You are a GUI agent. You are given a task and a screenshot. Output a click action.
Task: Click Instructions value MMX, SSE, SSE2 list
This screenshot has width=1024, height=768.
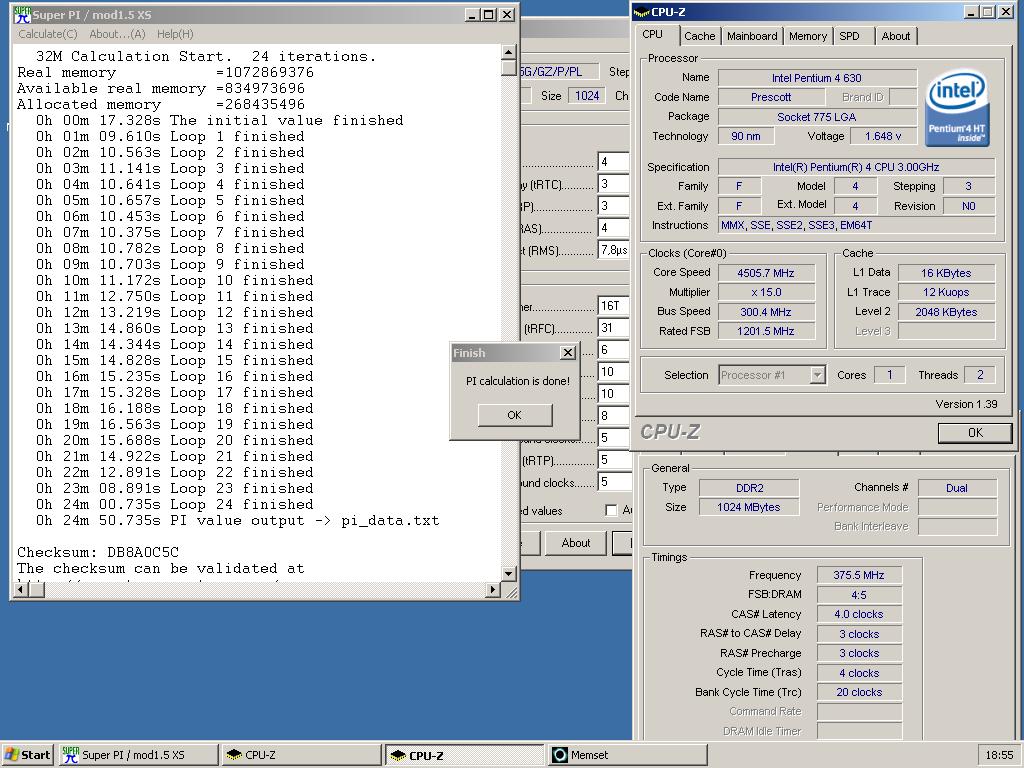coord(856,225)
